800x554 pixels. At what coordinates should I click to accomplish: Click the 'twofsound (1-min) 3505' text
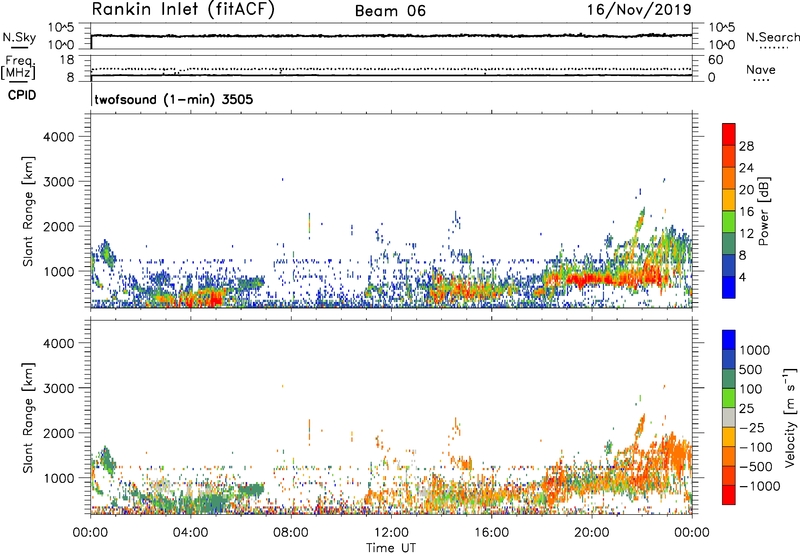174,99
